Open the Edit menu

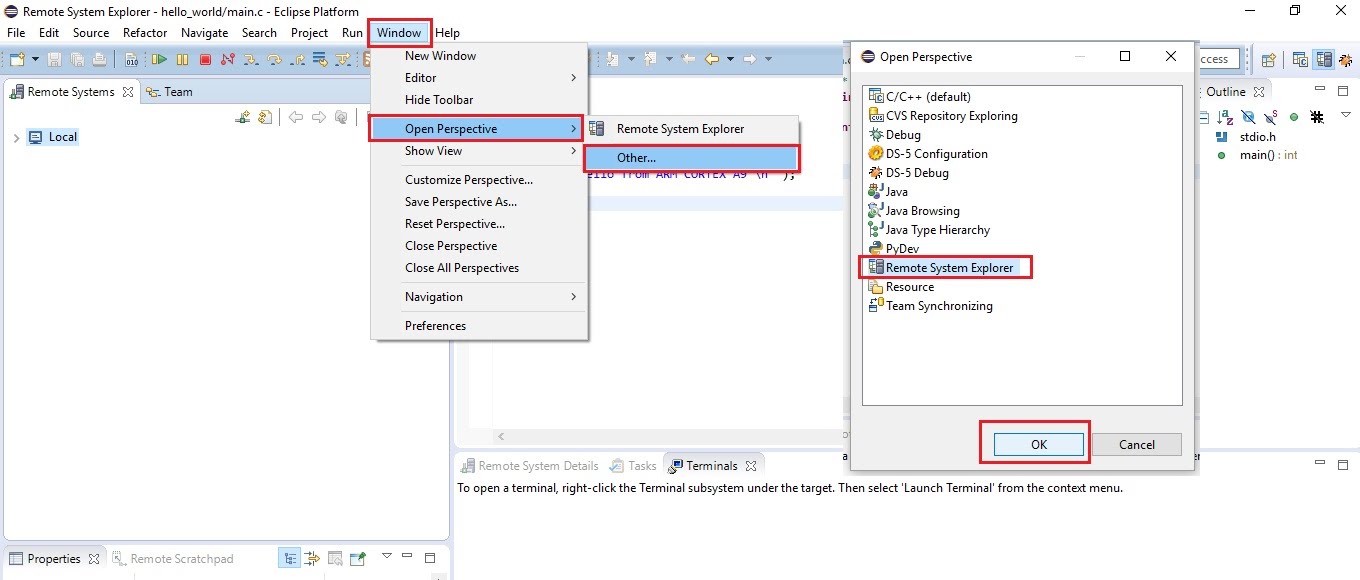49,33
